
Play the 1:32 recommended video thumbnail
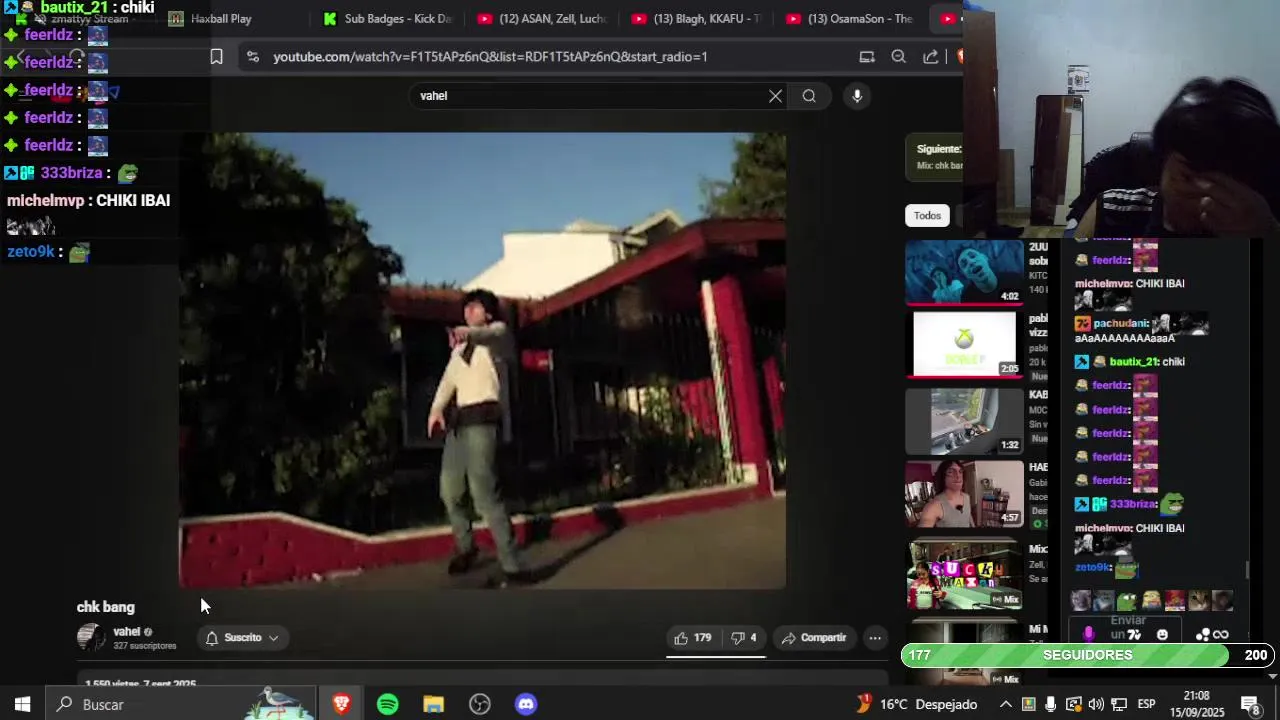point(964,421)
